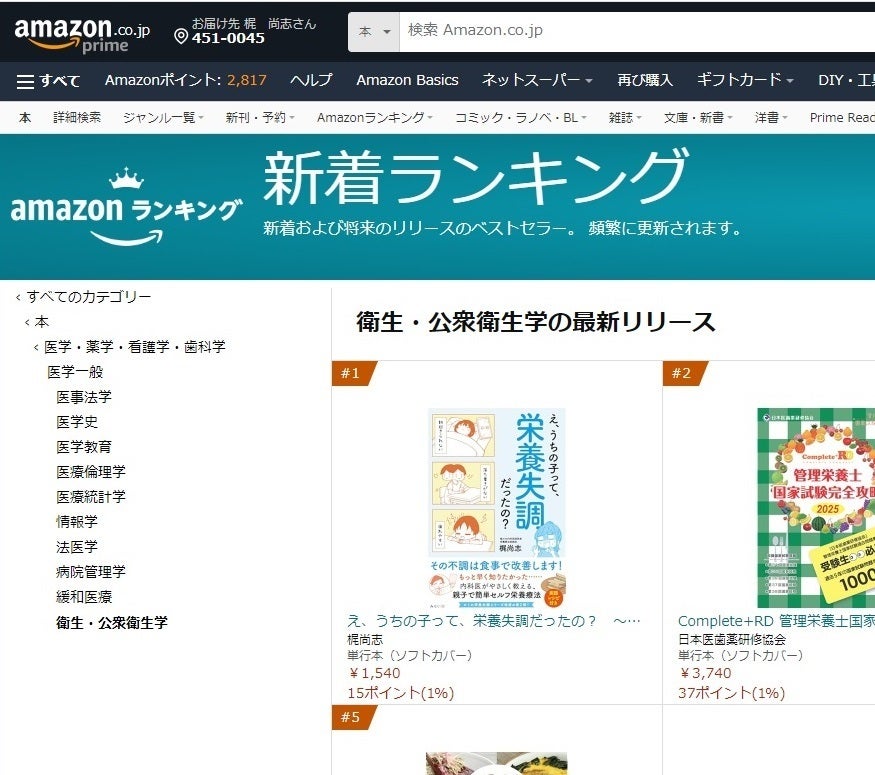The image size is (875, 775).
Task: Navigate up to 医学・薬学・看護学・歯科学 category
Action: 134,347
